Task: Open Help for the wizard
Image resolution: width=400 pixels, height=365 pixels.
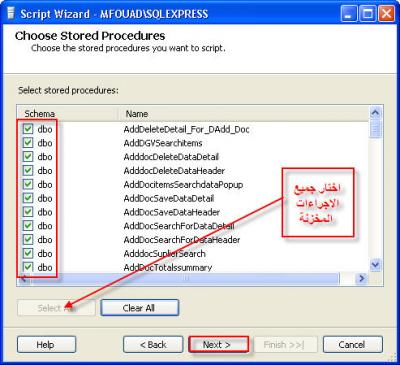Action: click(x=46, y=344)
